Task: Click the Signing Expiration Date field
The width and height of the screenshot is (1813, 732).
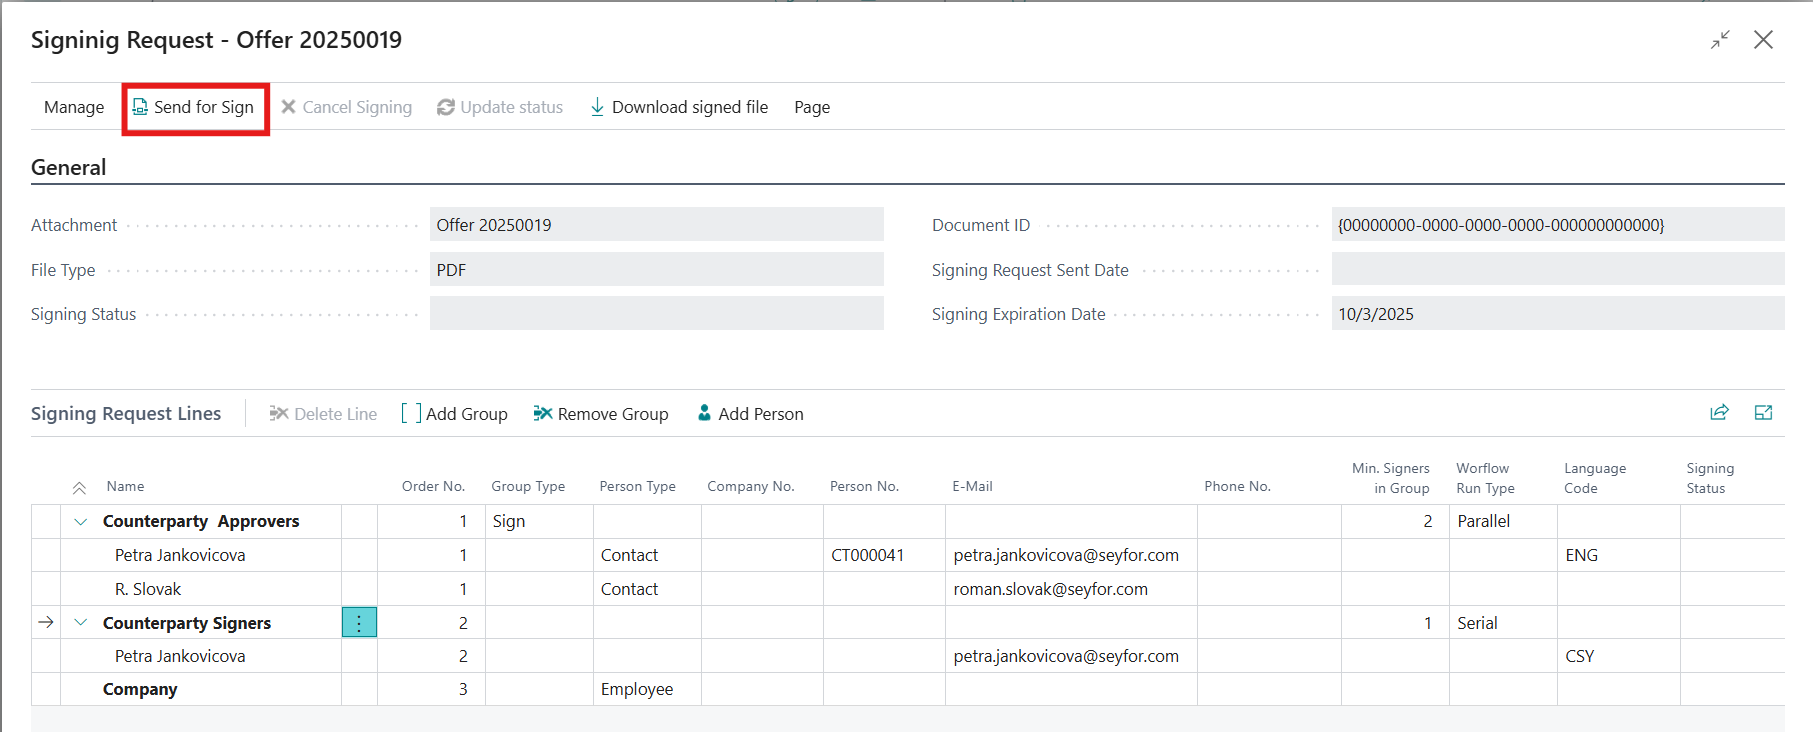Action: pos(1556,314)
